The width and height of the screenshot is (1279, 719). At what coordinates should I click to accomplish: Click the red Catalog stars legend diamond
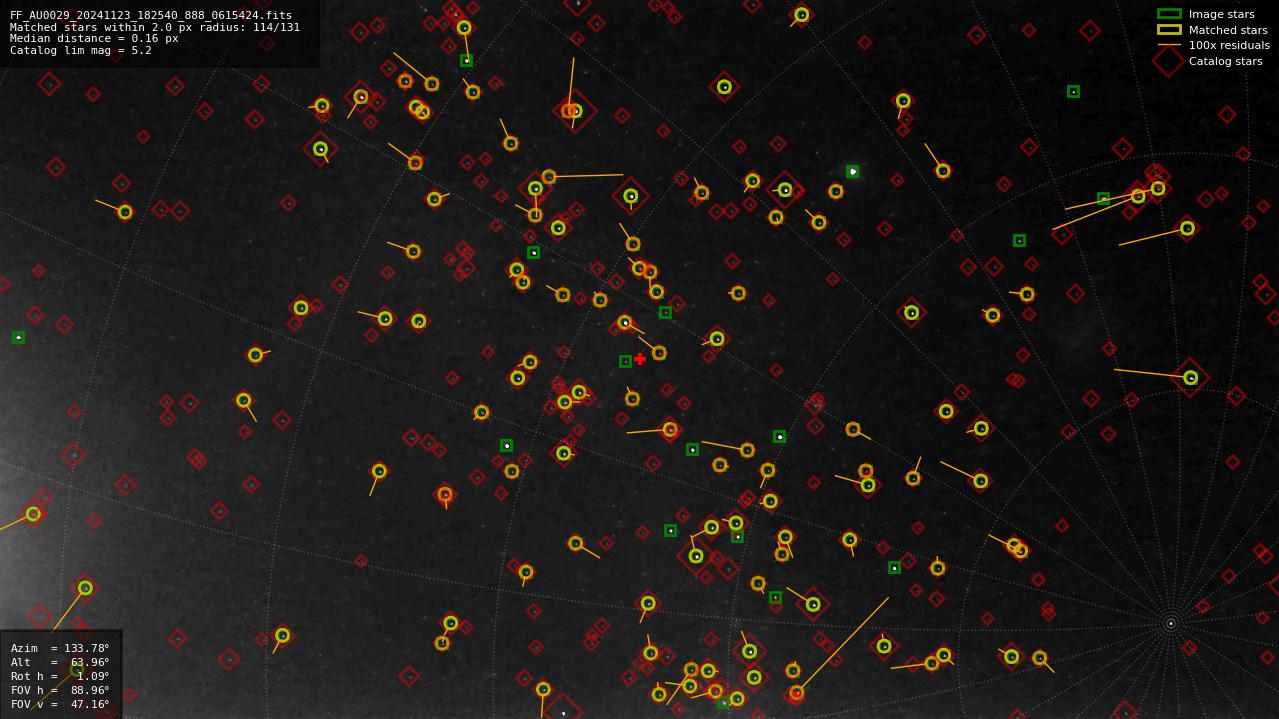[1169, 61]
